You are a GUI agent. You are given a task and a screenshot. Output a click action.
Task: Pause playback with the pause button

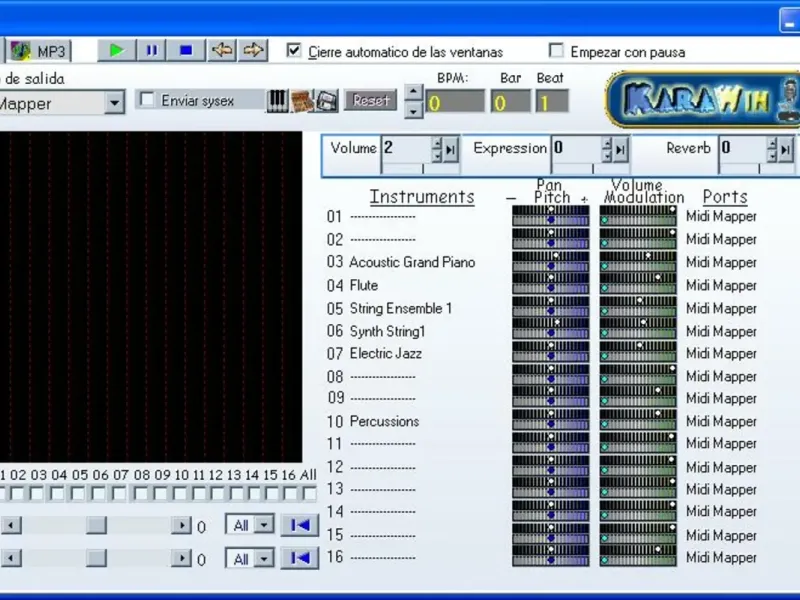[x=152, y=50]
